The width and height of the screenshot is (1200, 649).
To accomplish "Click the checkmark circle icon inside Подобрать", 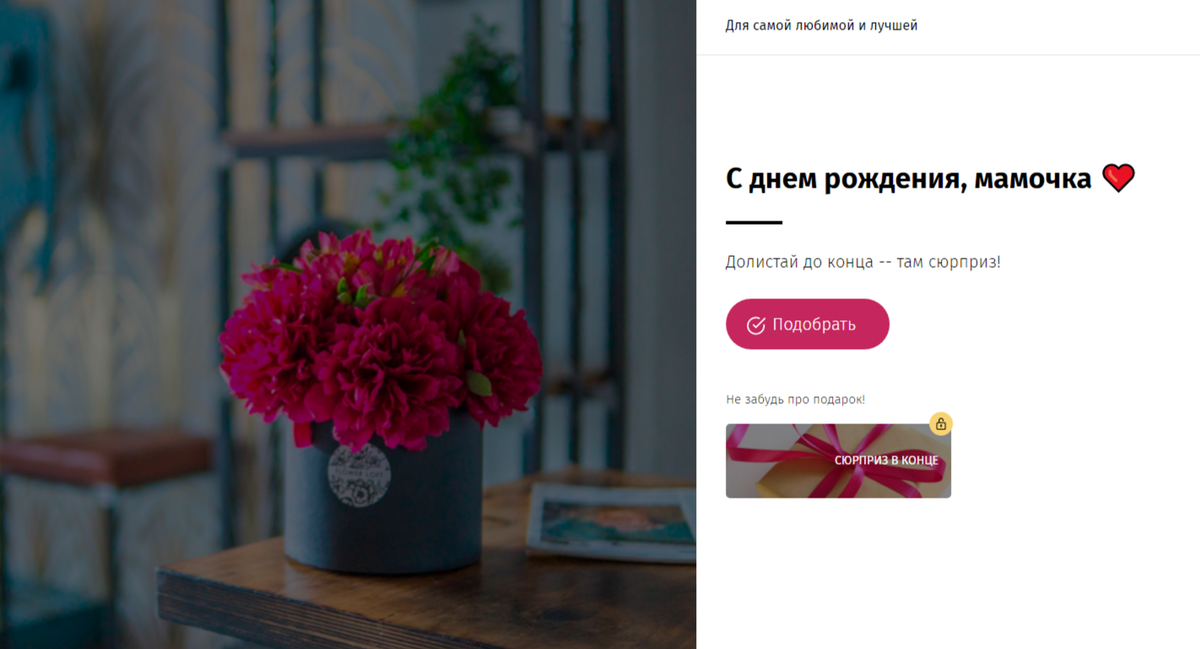I will click(x=756, y=325).
